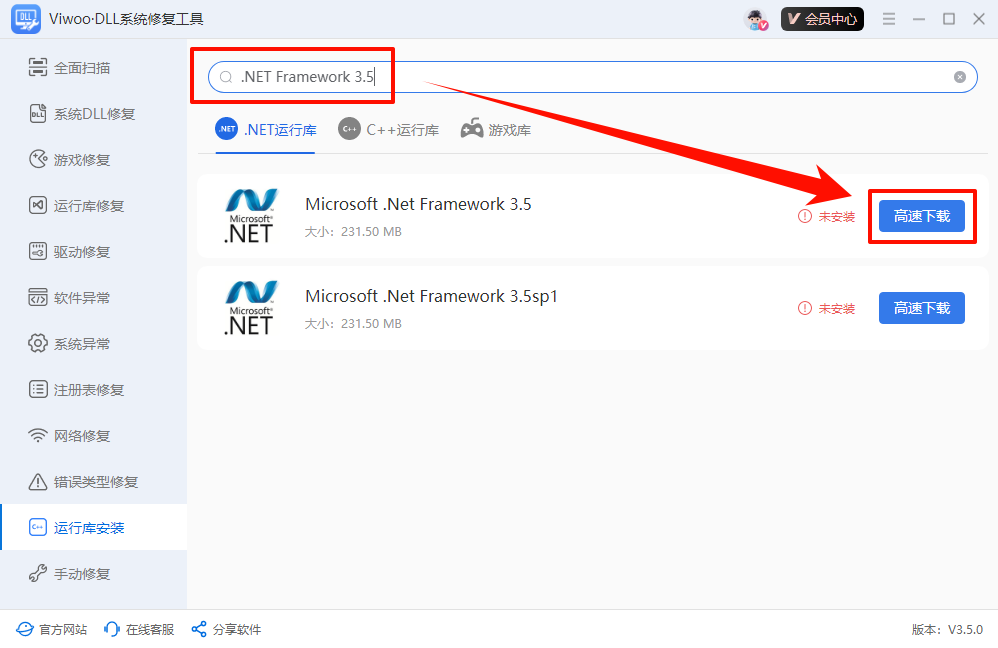Switch to 游戏库 tab
Image resolution: width=998 pixels, height=648 pixels.
tap(496, 130)
